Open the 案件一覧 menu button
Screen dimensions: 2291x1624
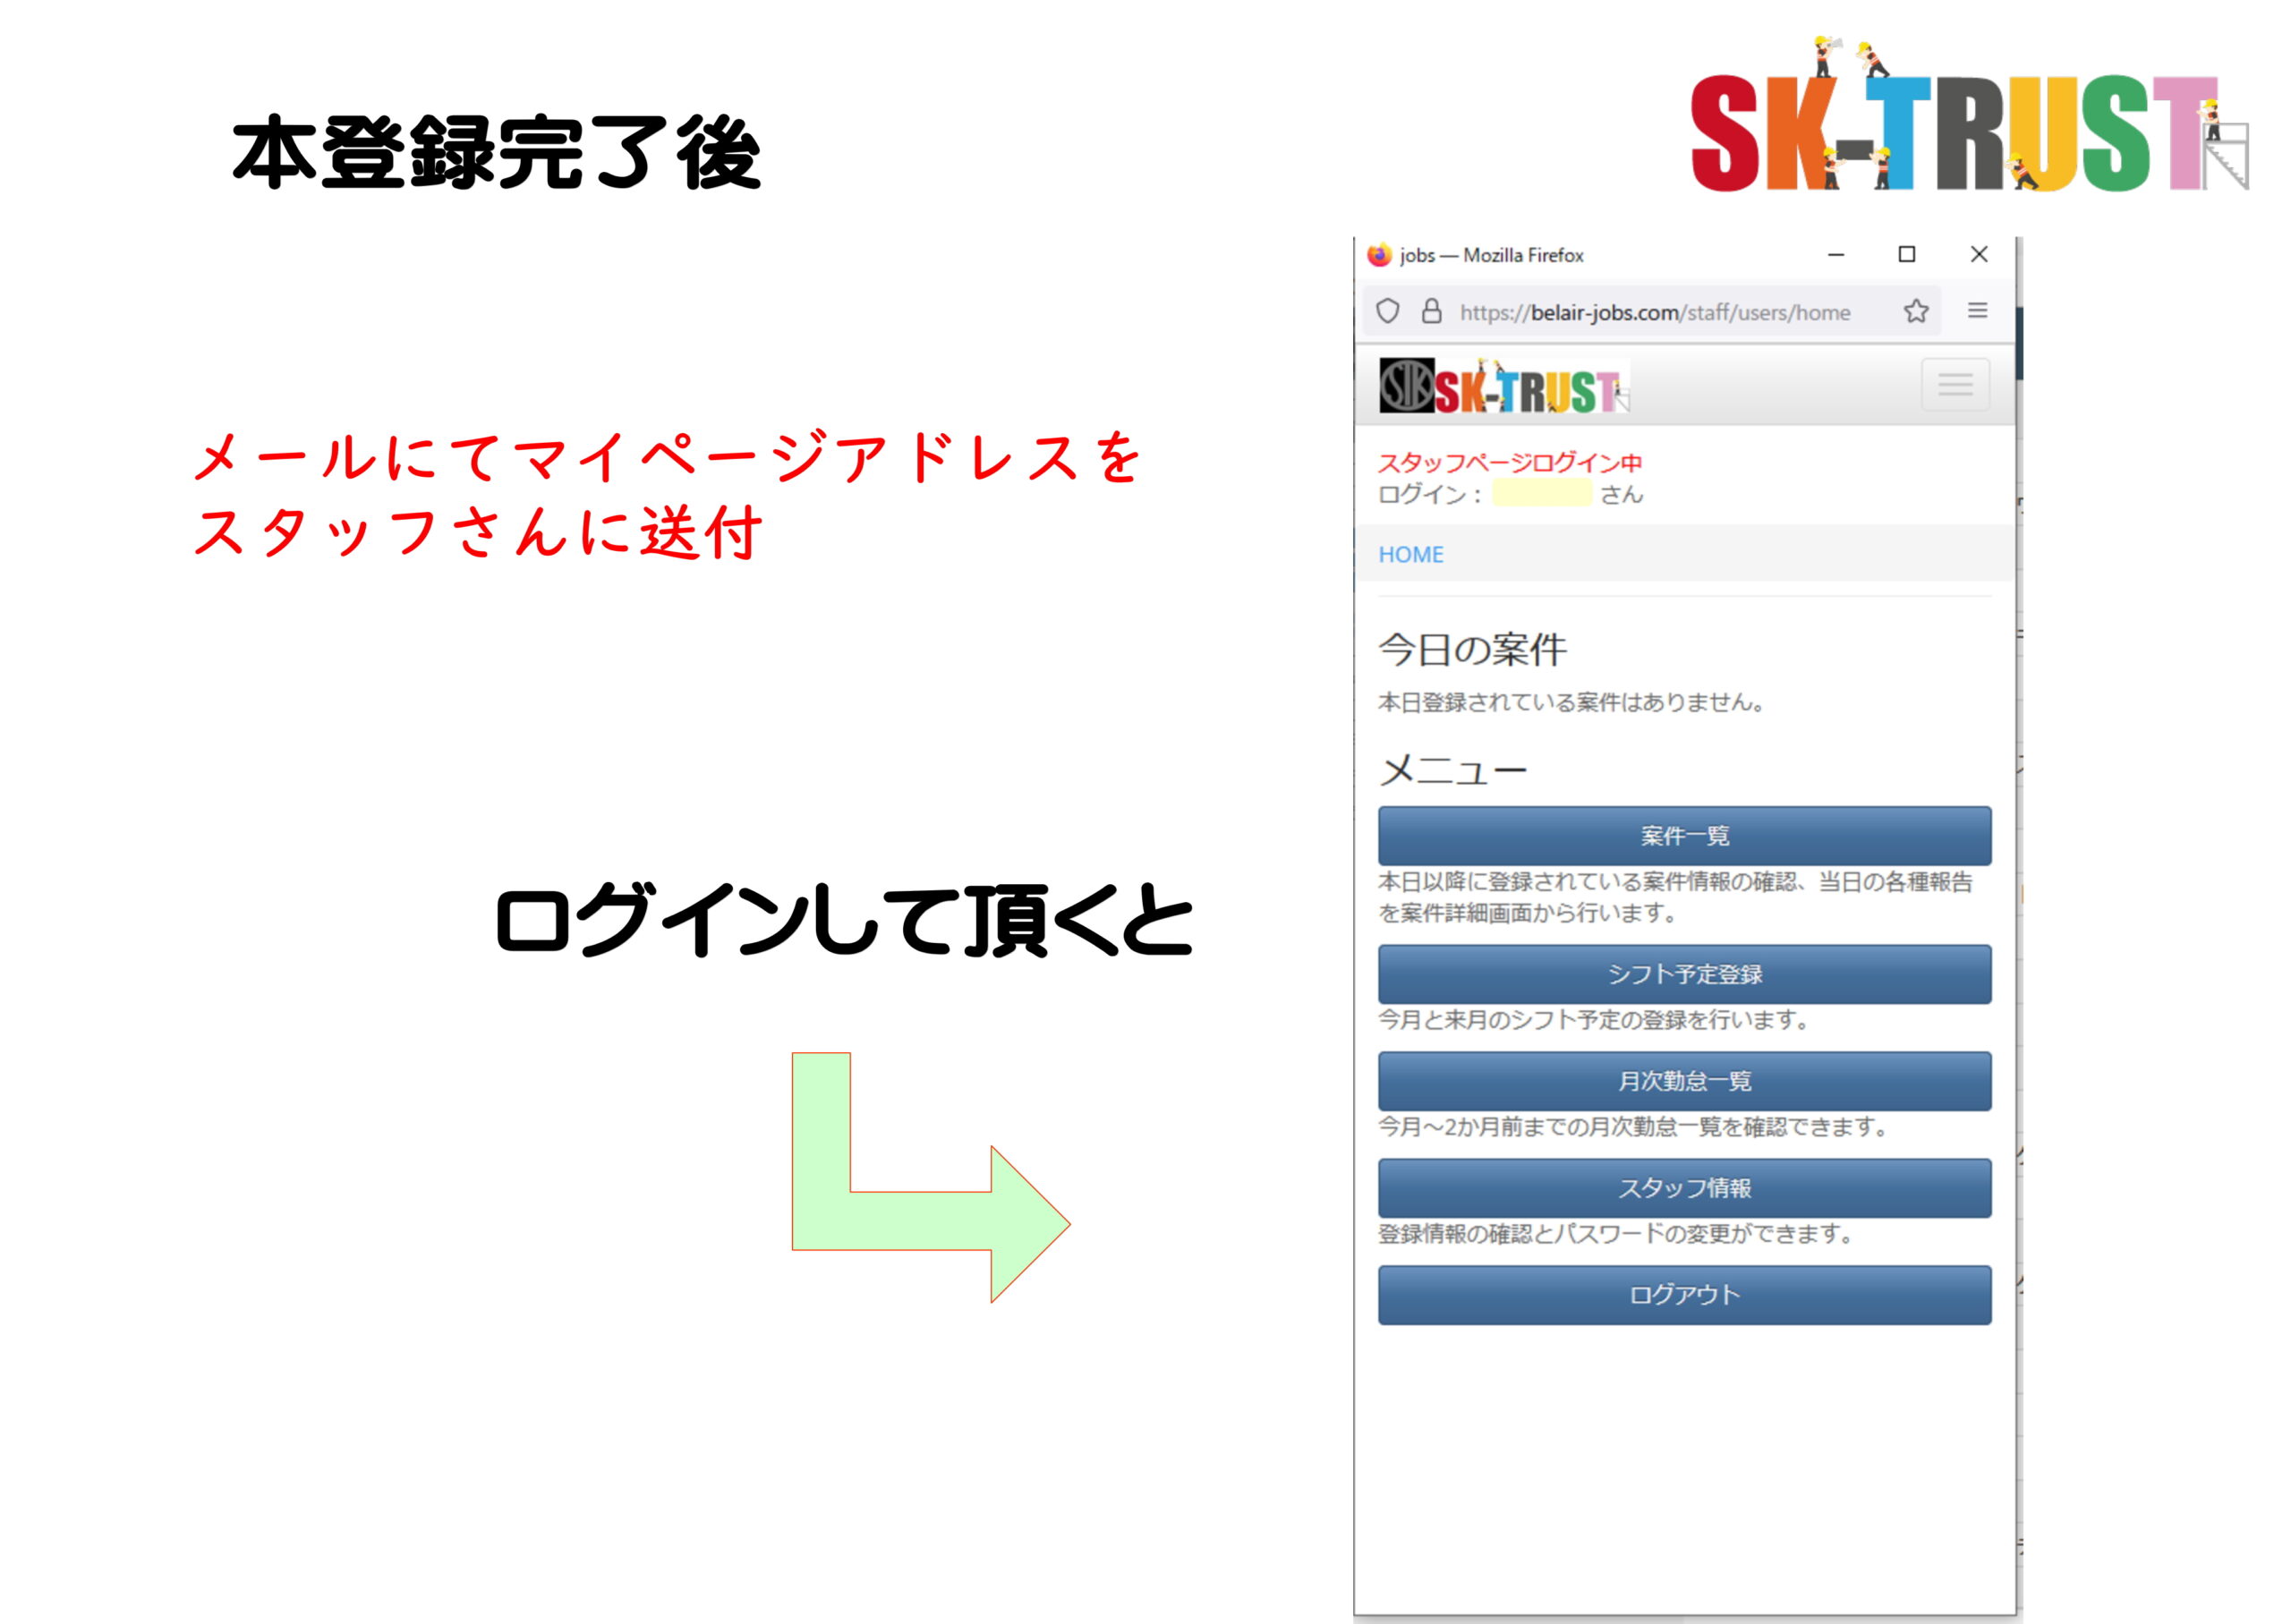[x=1684, y=836]
